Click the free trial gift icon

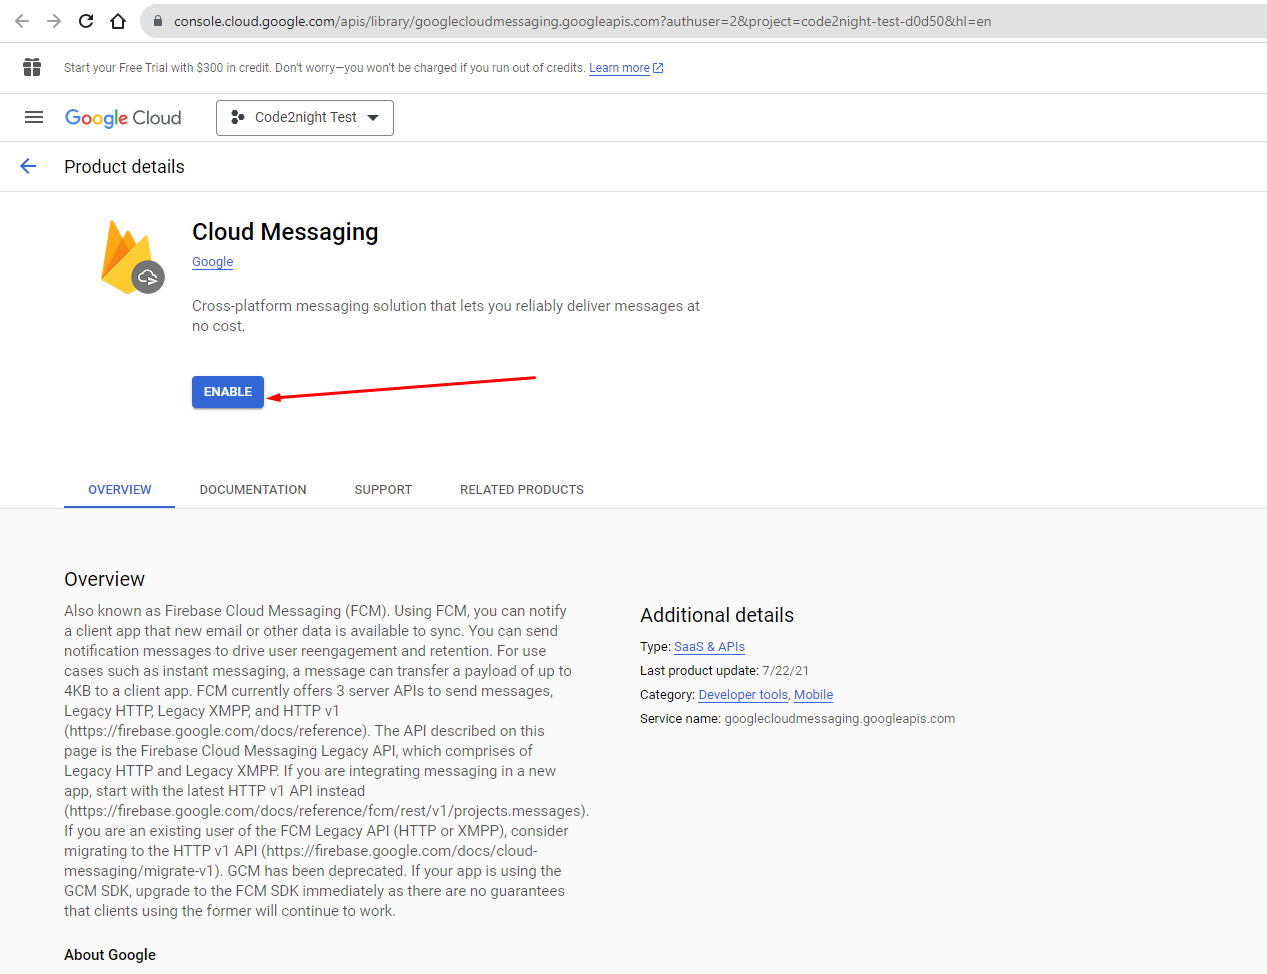[x=32, y=67]
